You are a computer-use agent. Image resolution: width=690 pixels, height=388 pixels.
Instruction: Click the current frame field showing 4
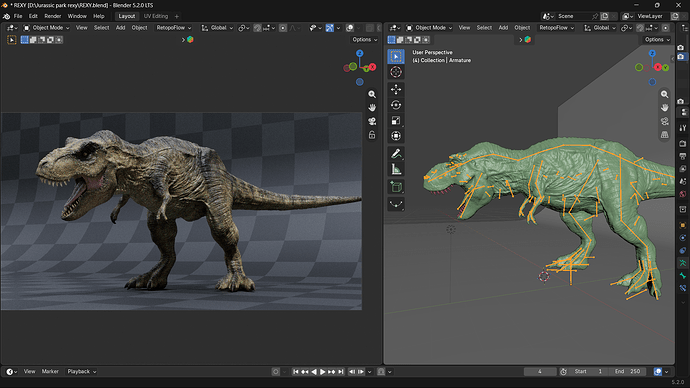(540, 372)
